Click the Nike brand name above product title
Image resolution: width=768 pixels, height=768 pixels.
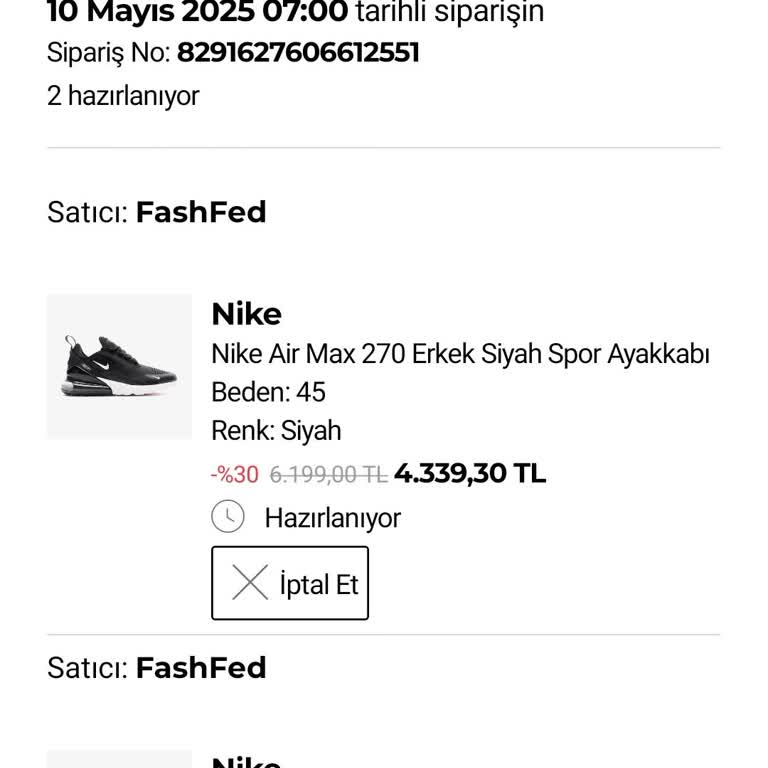246,314
